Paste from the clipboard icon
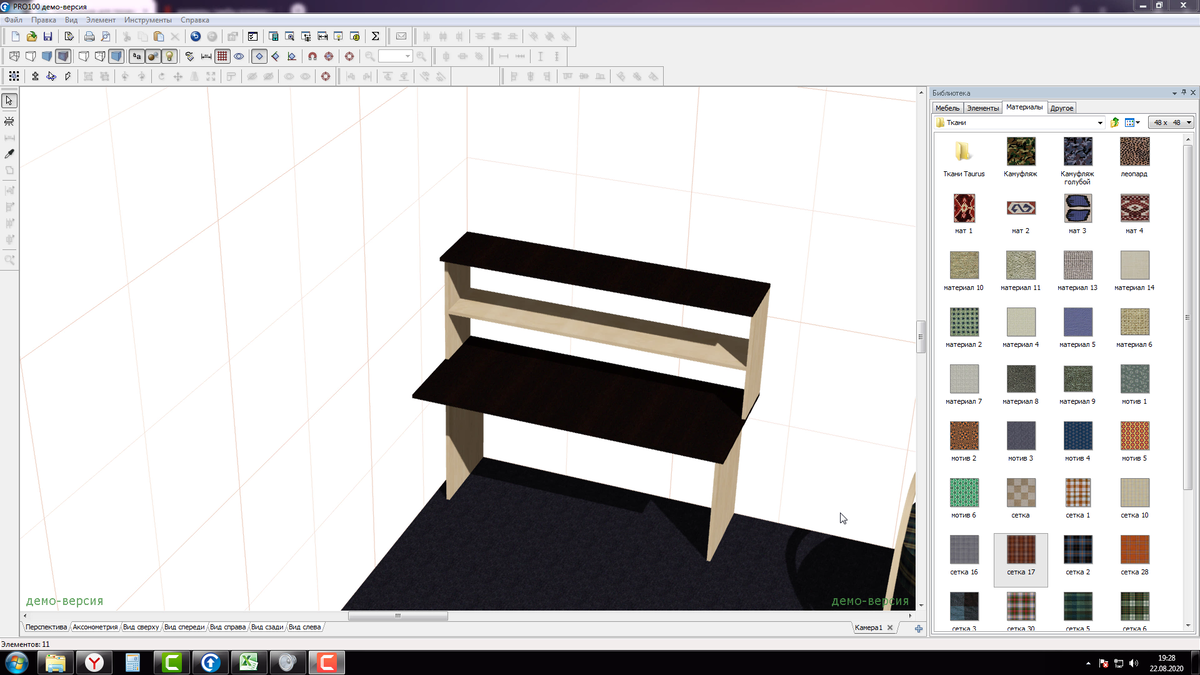Viewport: 1200px width, 675px height. click(159, 36)
